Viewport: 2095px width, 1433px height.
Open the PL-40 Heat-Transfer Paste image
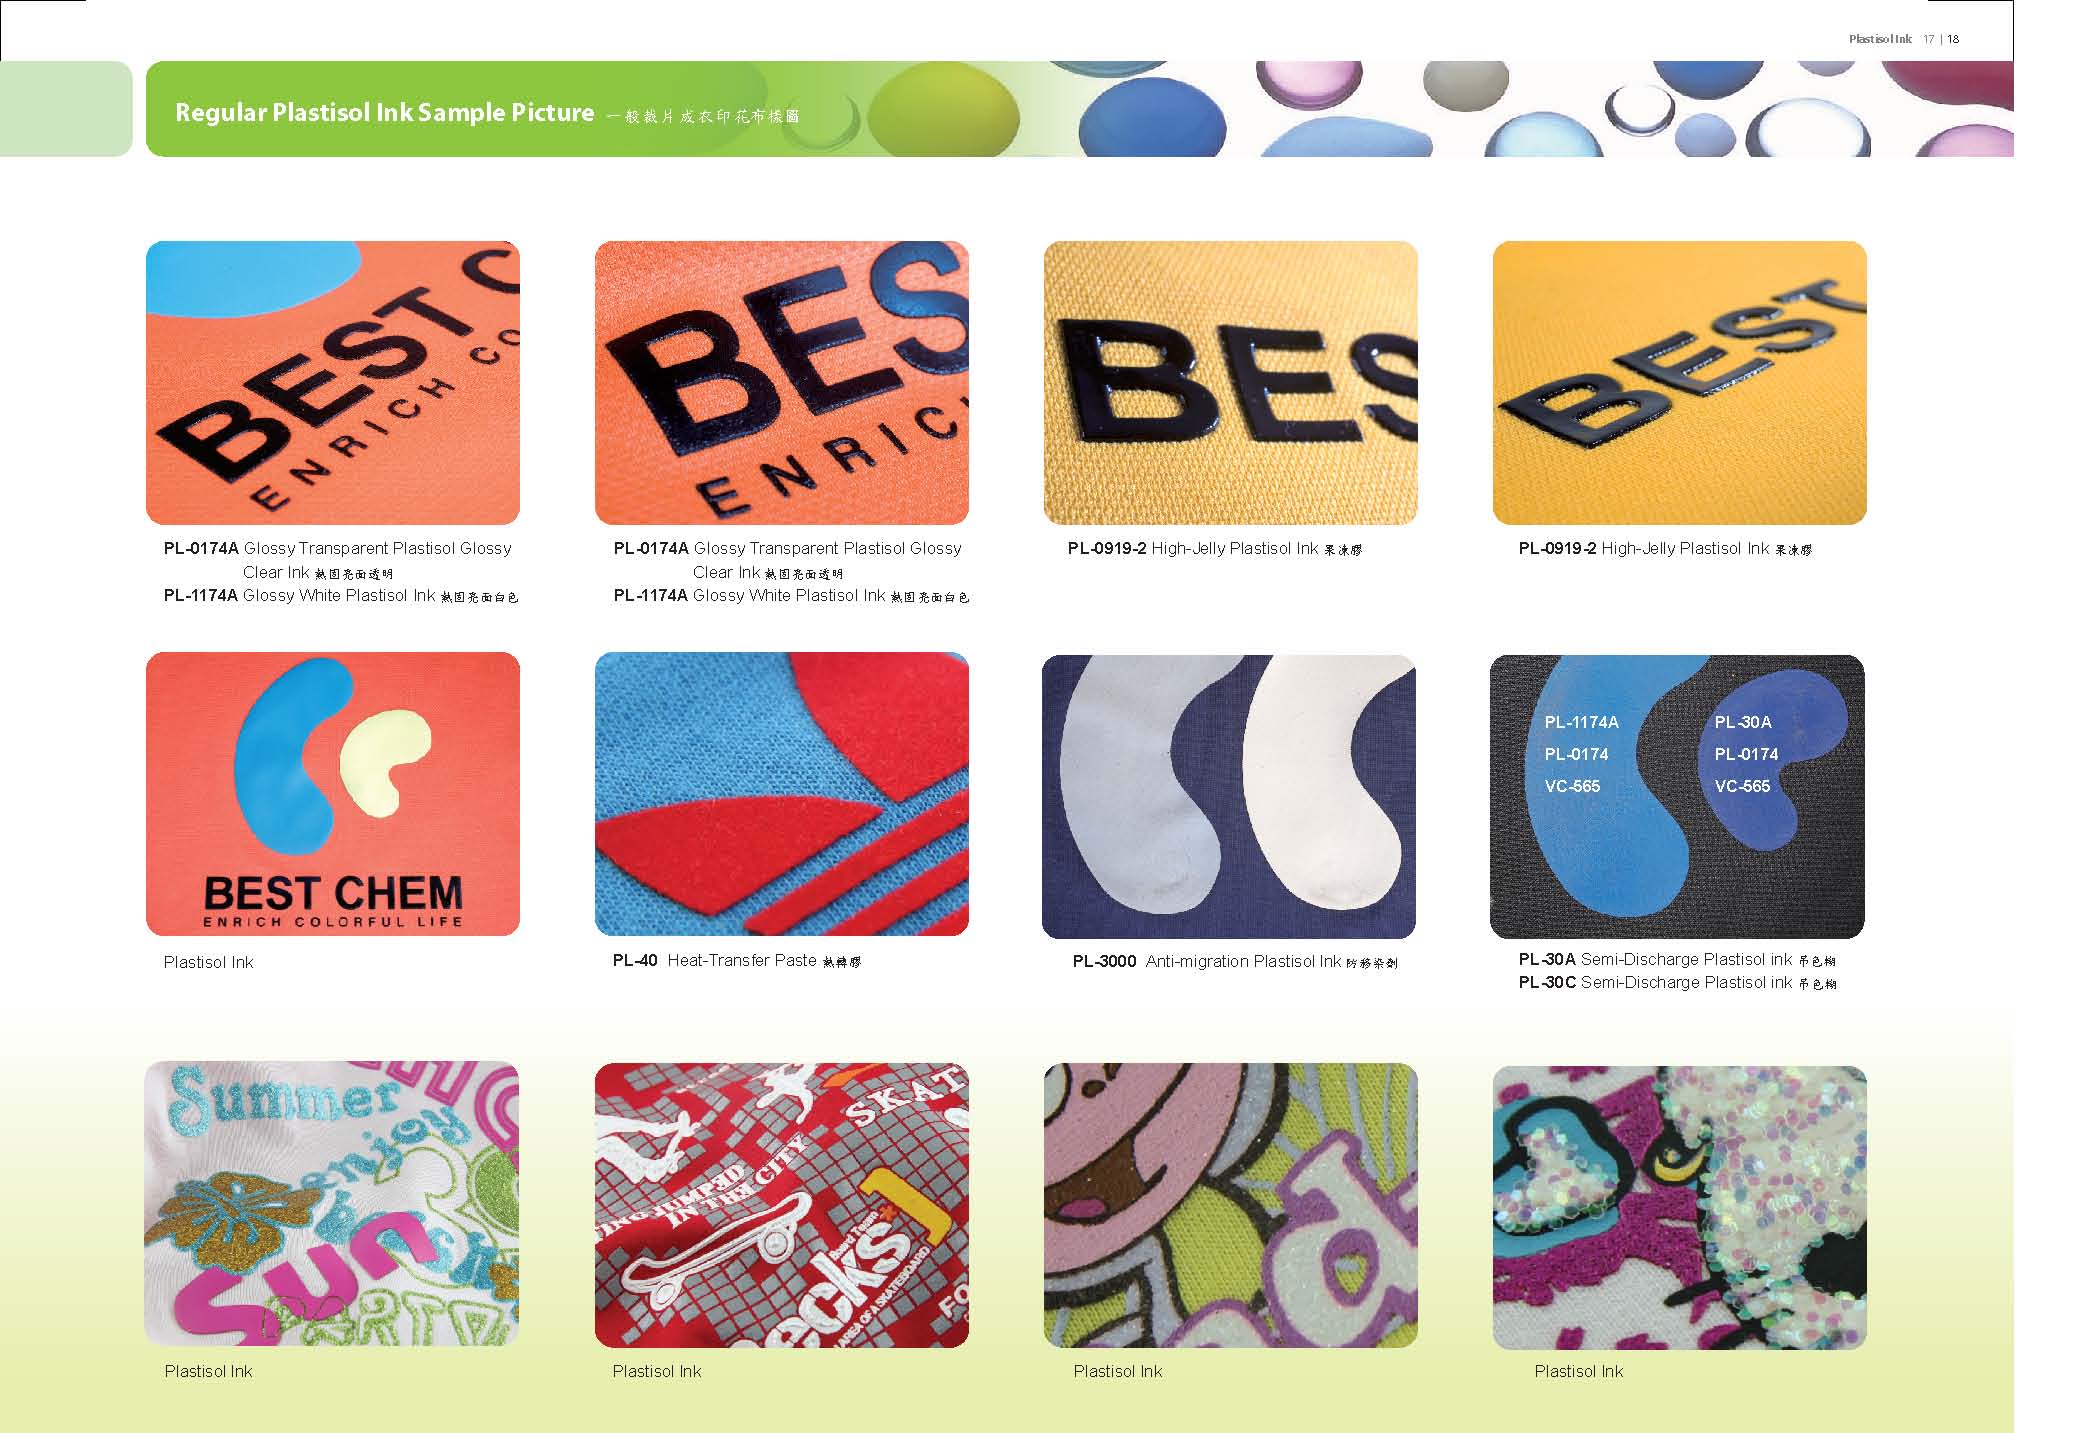click(x=782, y=794)
